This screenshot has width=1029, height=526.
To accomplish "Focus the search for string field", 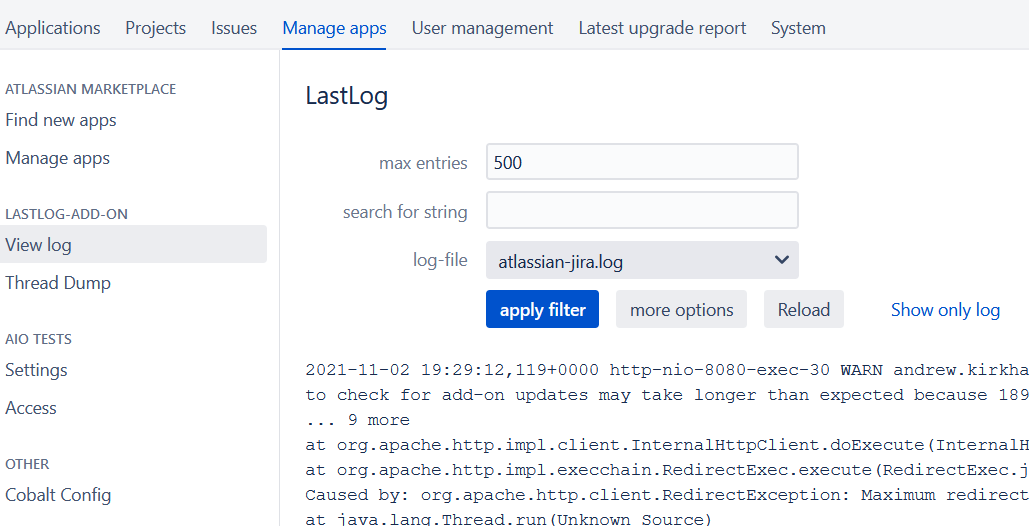I will (x=641, y=211).
